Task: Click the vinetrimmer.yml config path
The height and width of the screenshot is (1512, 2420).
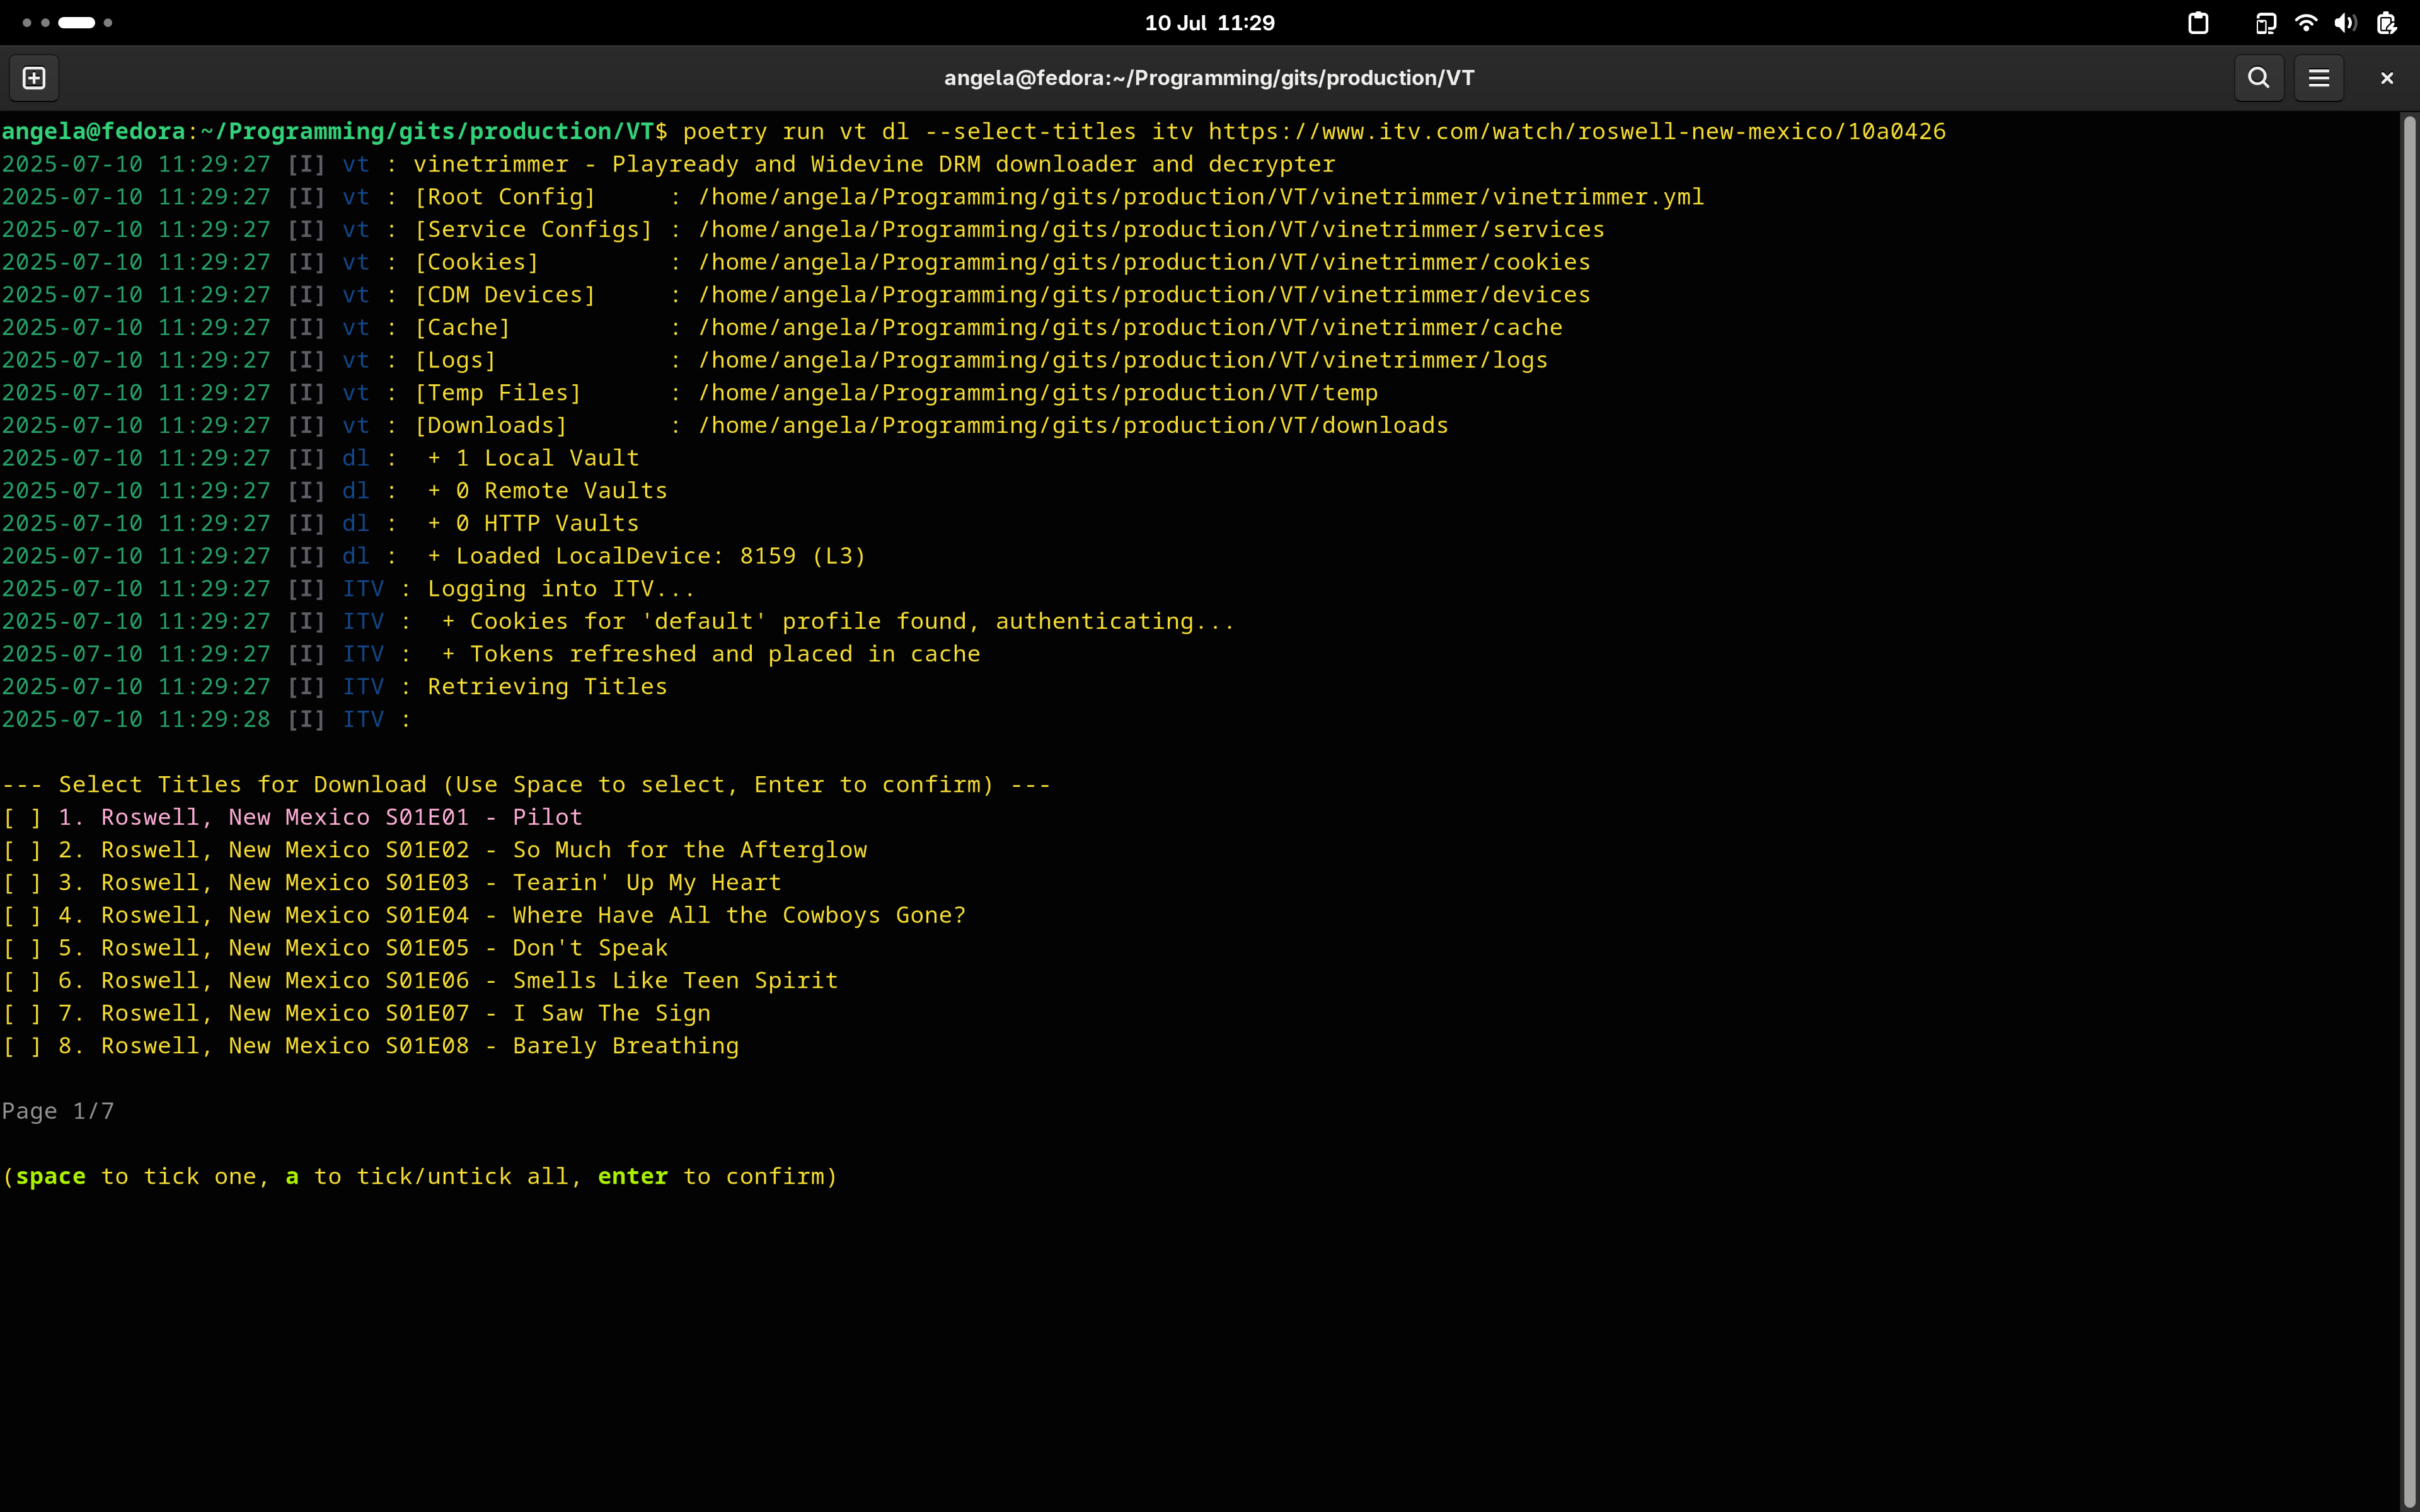Action: (x=1200, y=197)
